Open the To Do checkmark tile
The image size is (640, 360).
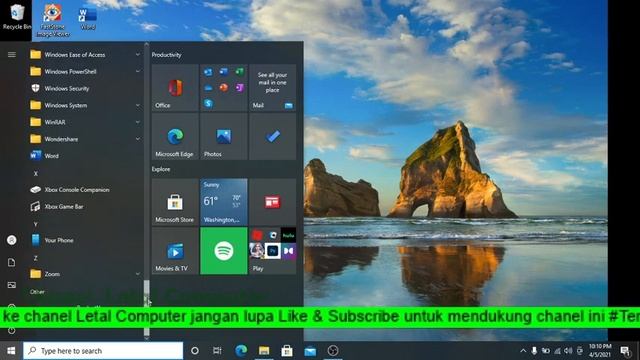pos(272,136)
